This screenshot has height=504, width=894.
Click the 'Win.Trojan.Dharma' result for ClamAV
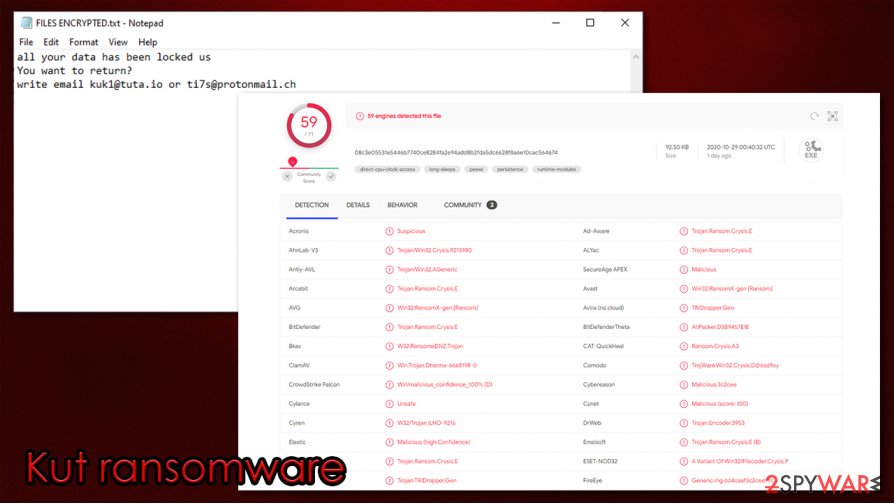pos(437,365)
